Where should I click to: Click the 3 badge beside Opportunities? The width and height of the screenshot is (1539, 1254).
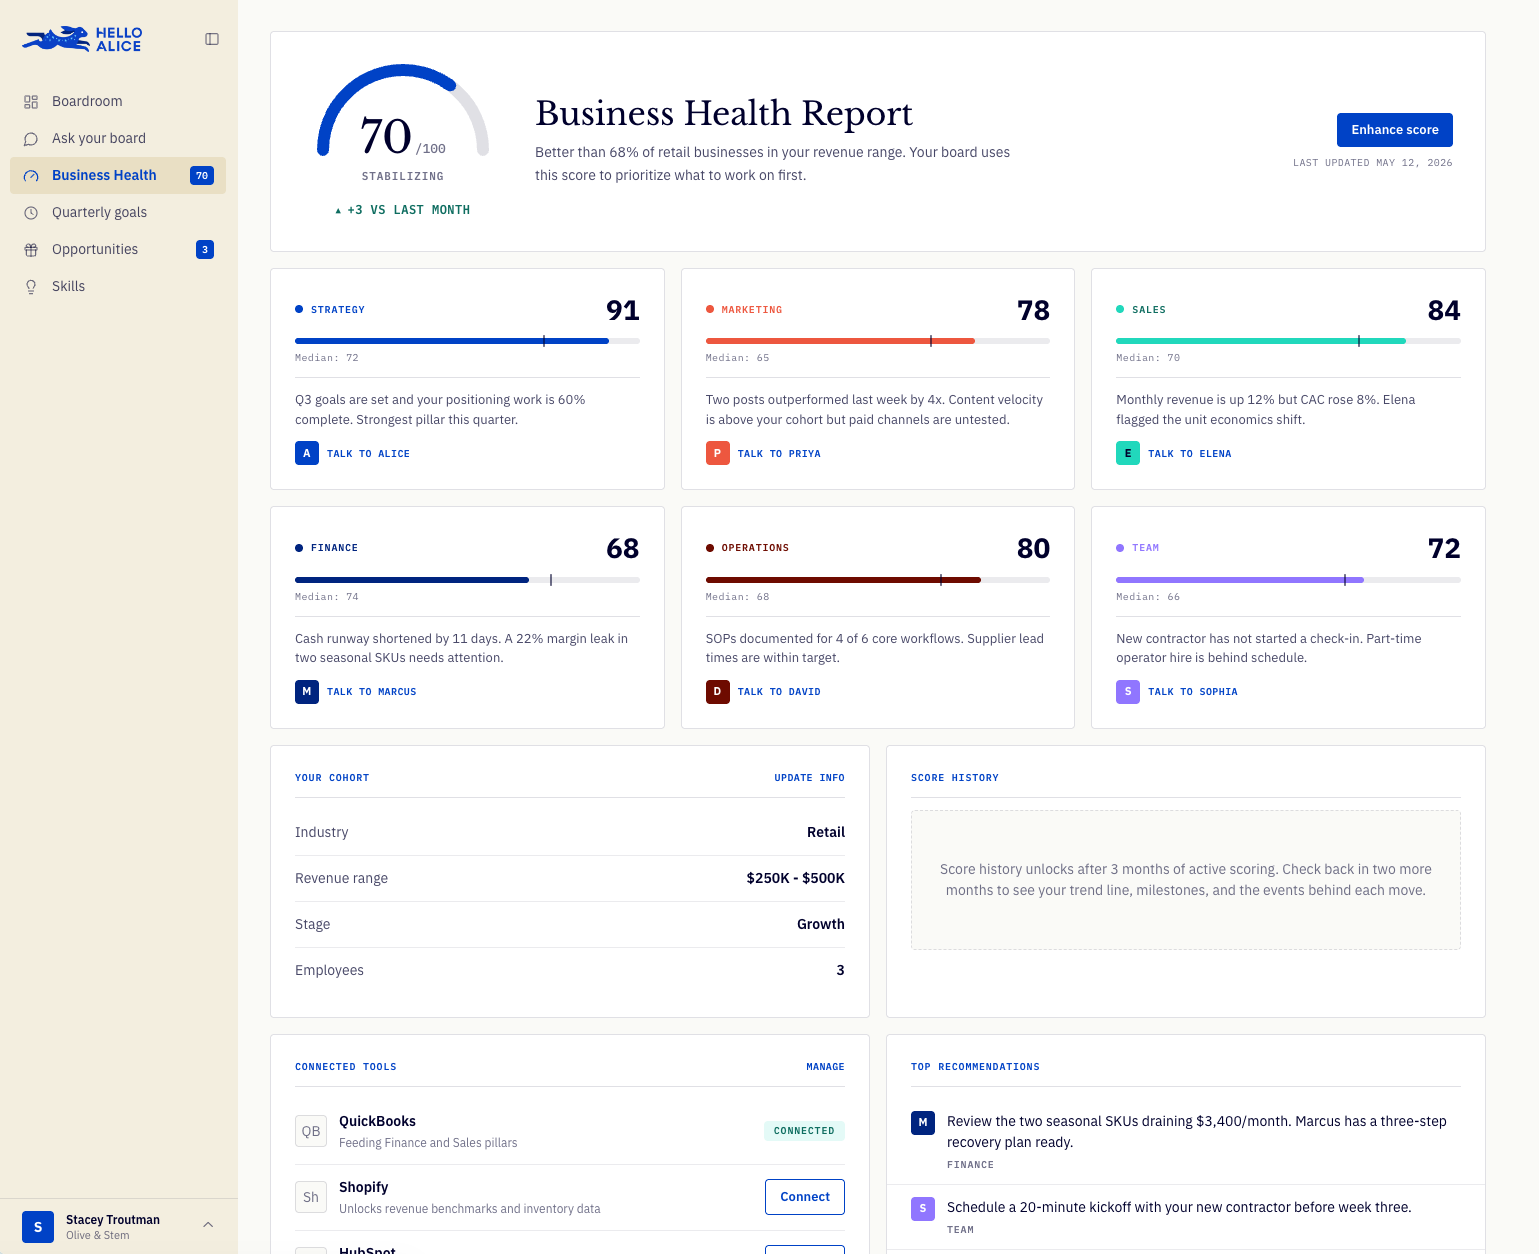pyautogui.click(x=205, y=250)
